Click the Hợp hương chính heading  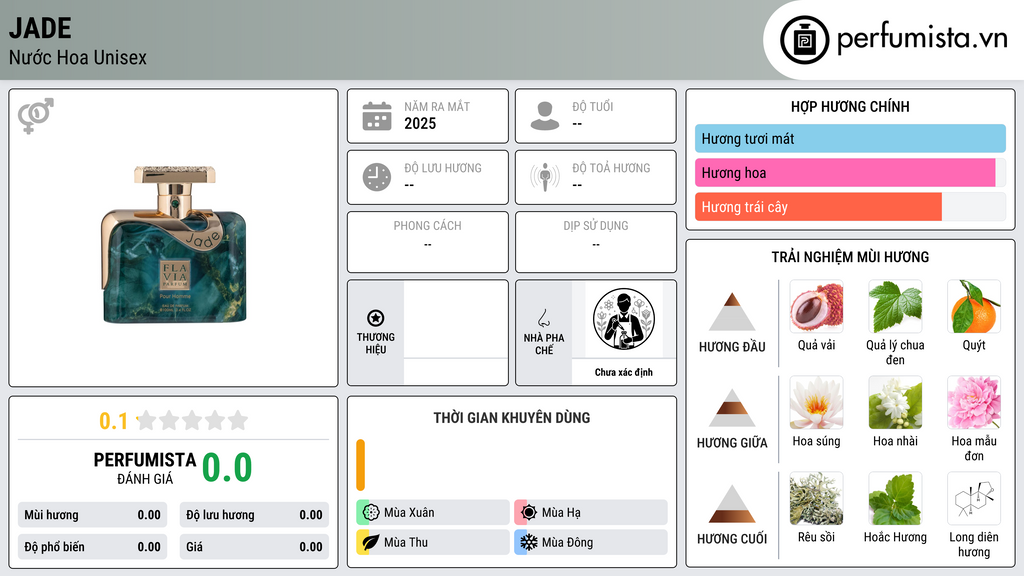click(850, 106)
